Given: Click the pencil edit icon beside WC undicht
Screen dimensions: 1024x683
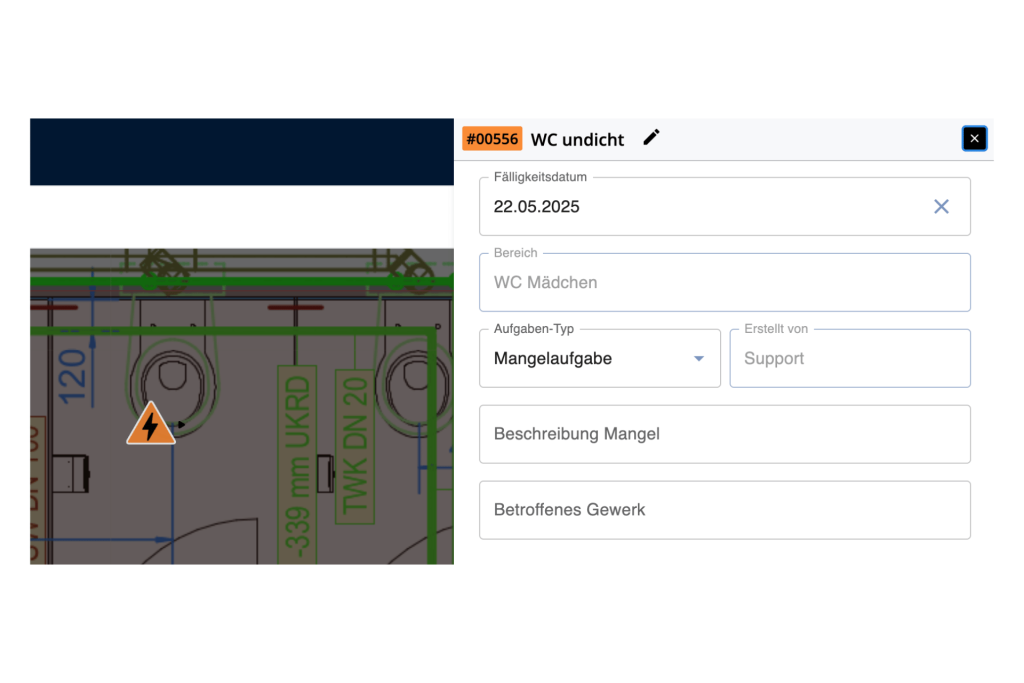Looking at the screenshot, I should pos(651,138).
